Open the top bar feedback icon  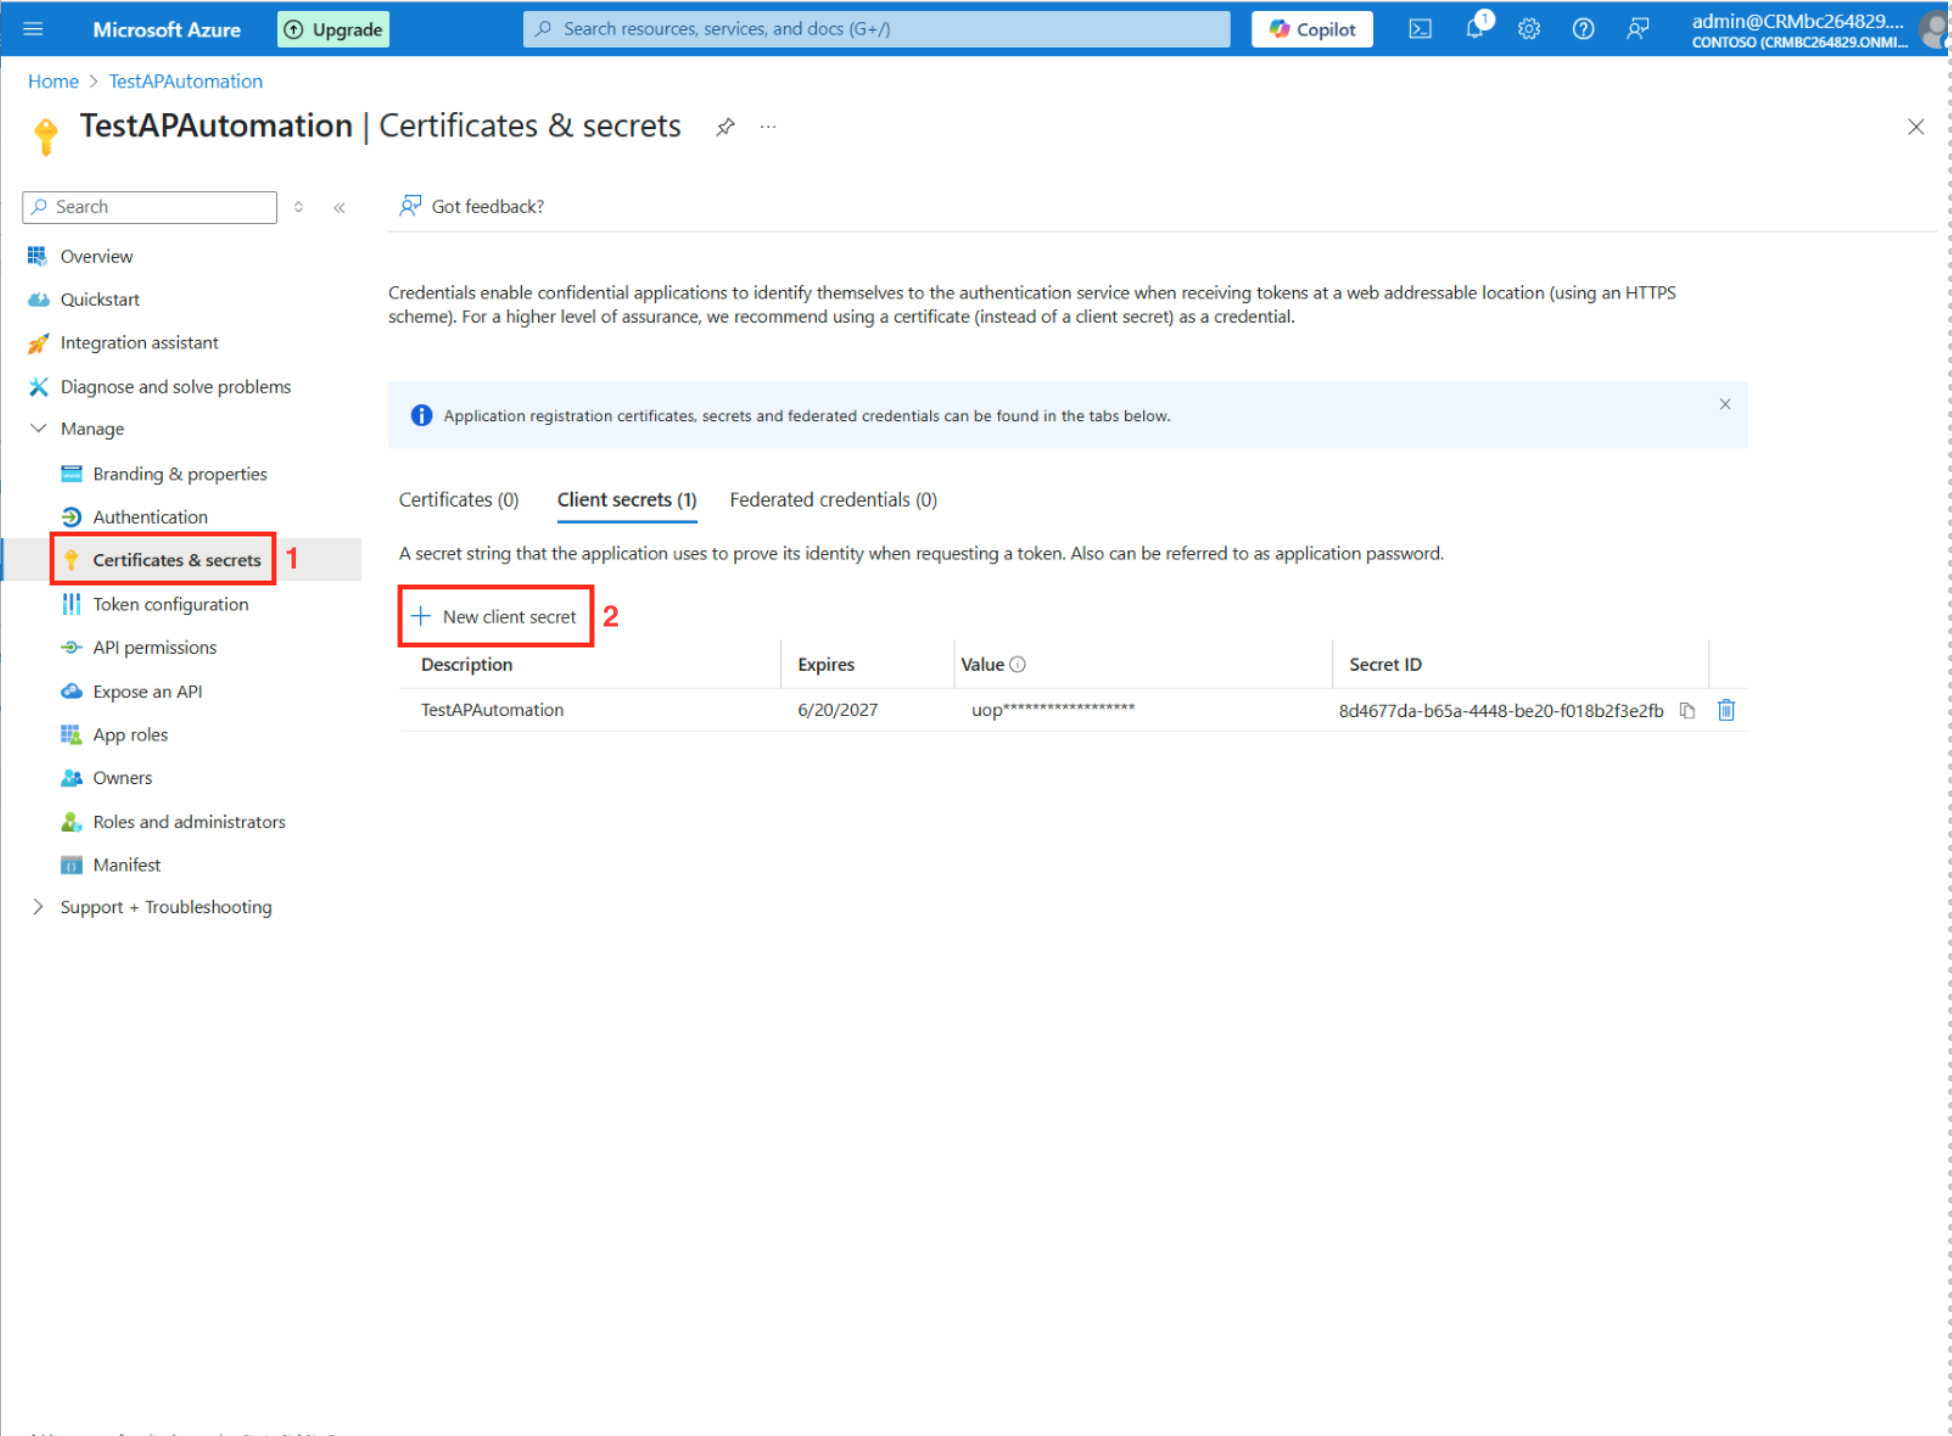click(1637, 29)
